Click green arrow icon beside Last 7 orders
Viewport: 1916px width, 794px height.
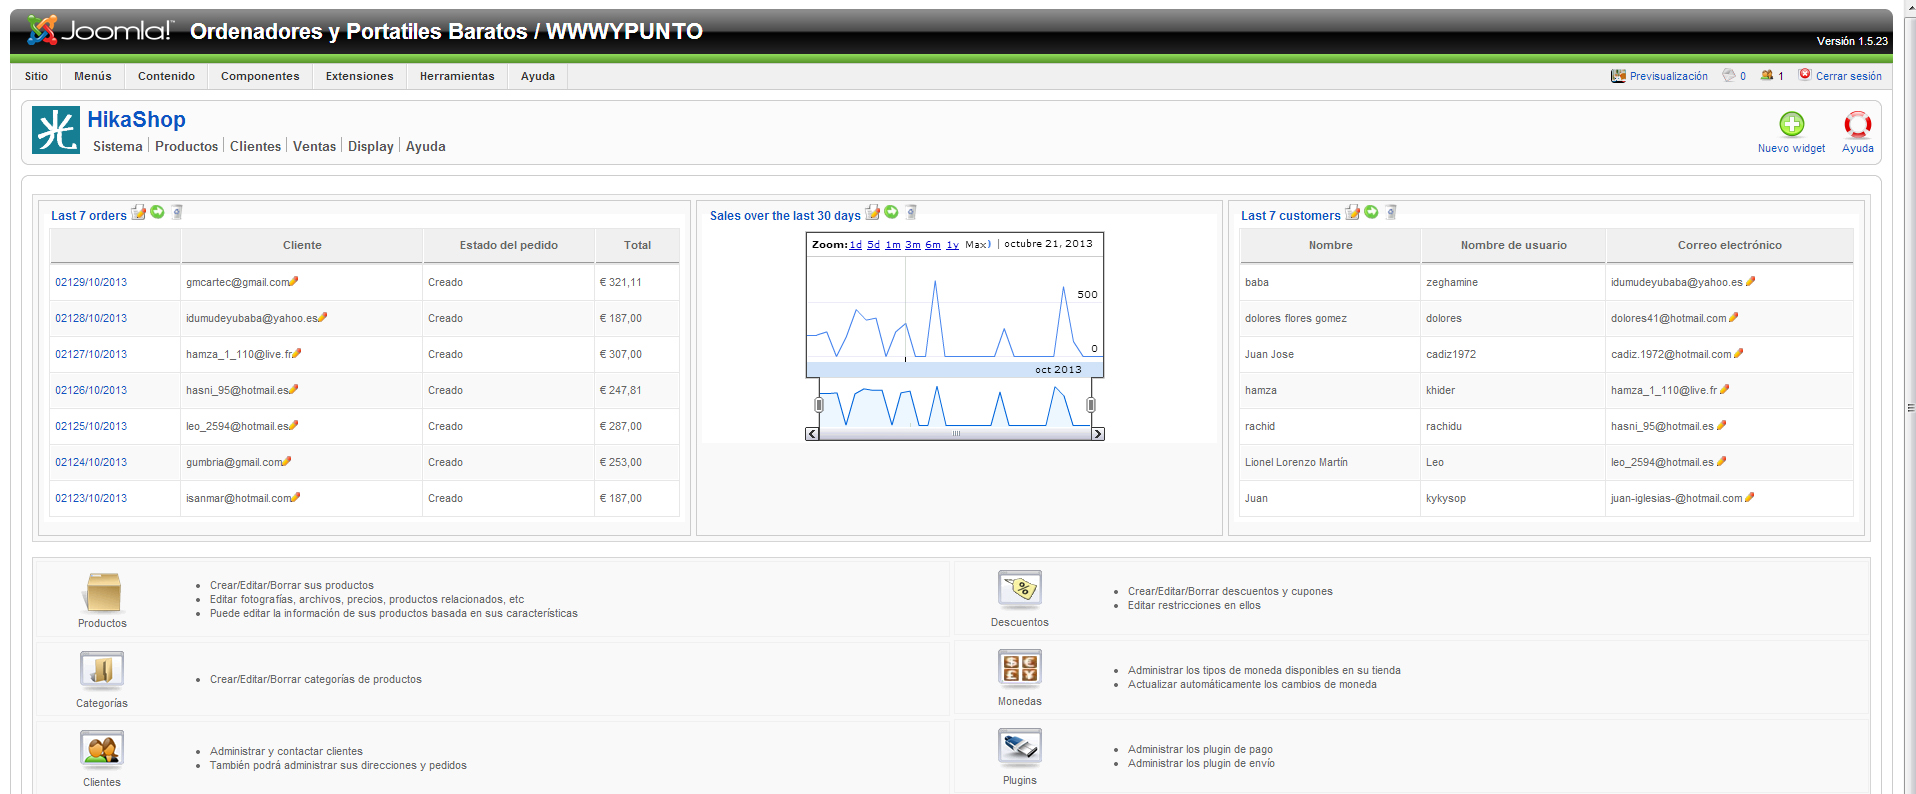[x=157, y=212]
